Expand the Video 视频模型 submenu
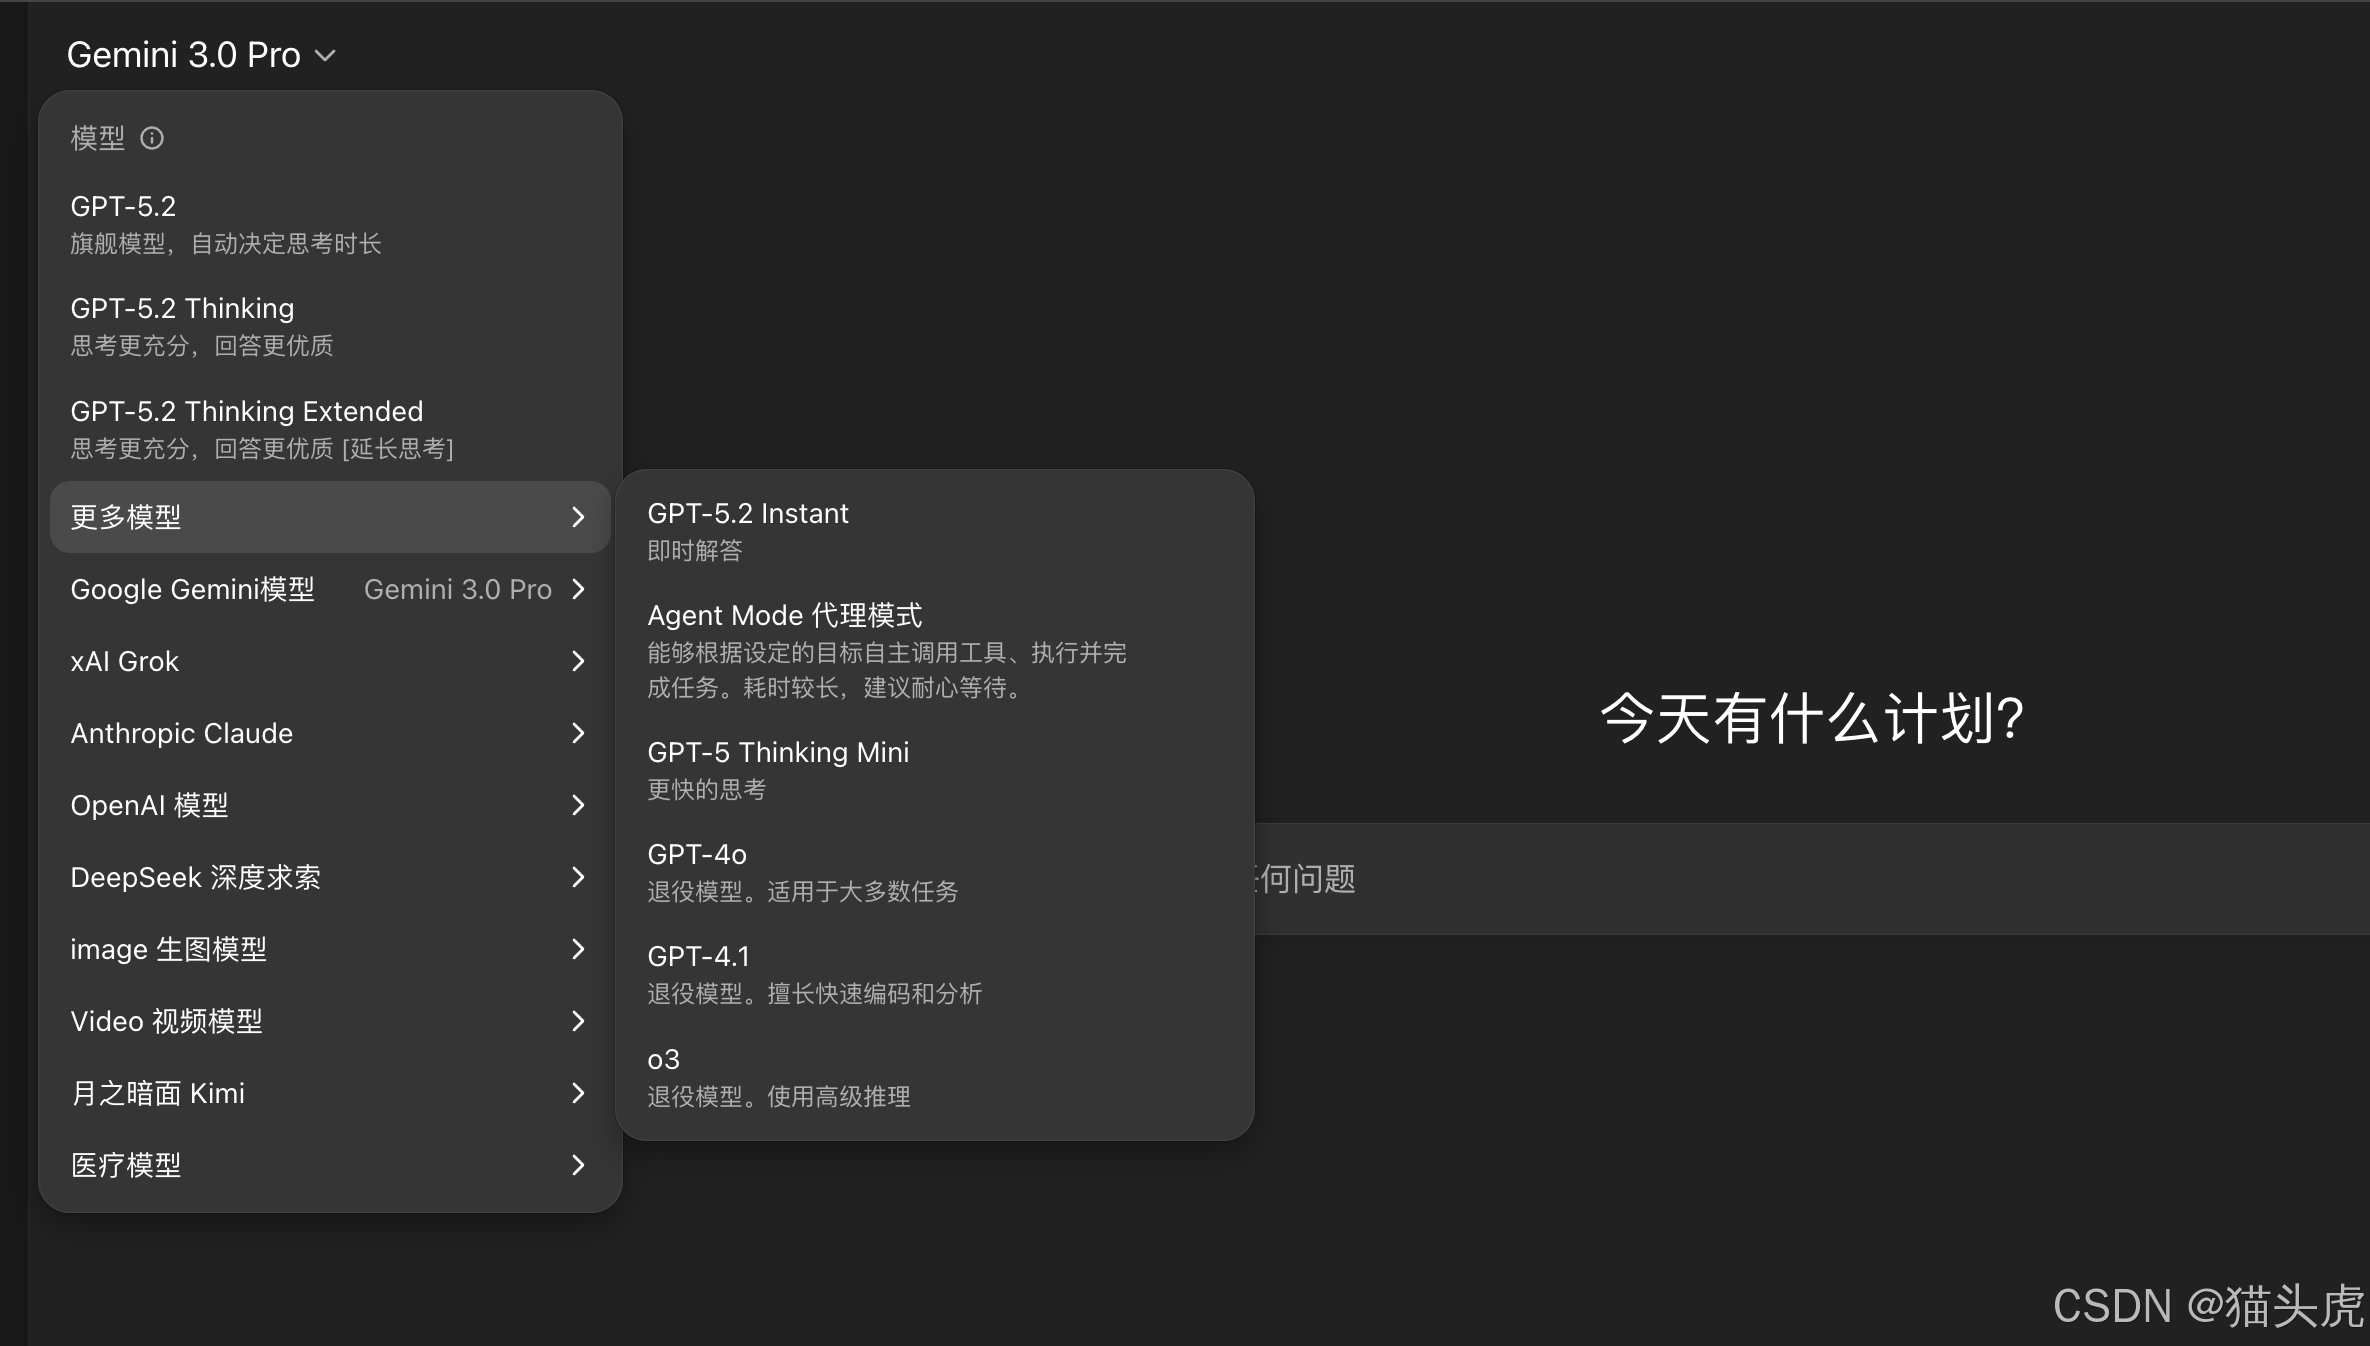Image resolution: width=2370 pixels, height=1346 pixels. (x=328, y=1021)
